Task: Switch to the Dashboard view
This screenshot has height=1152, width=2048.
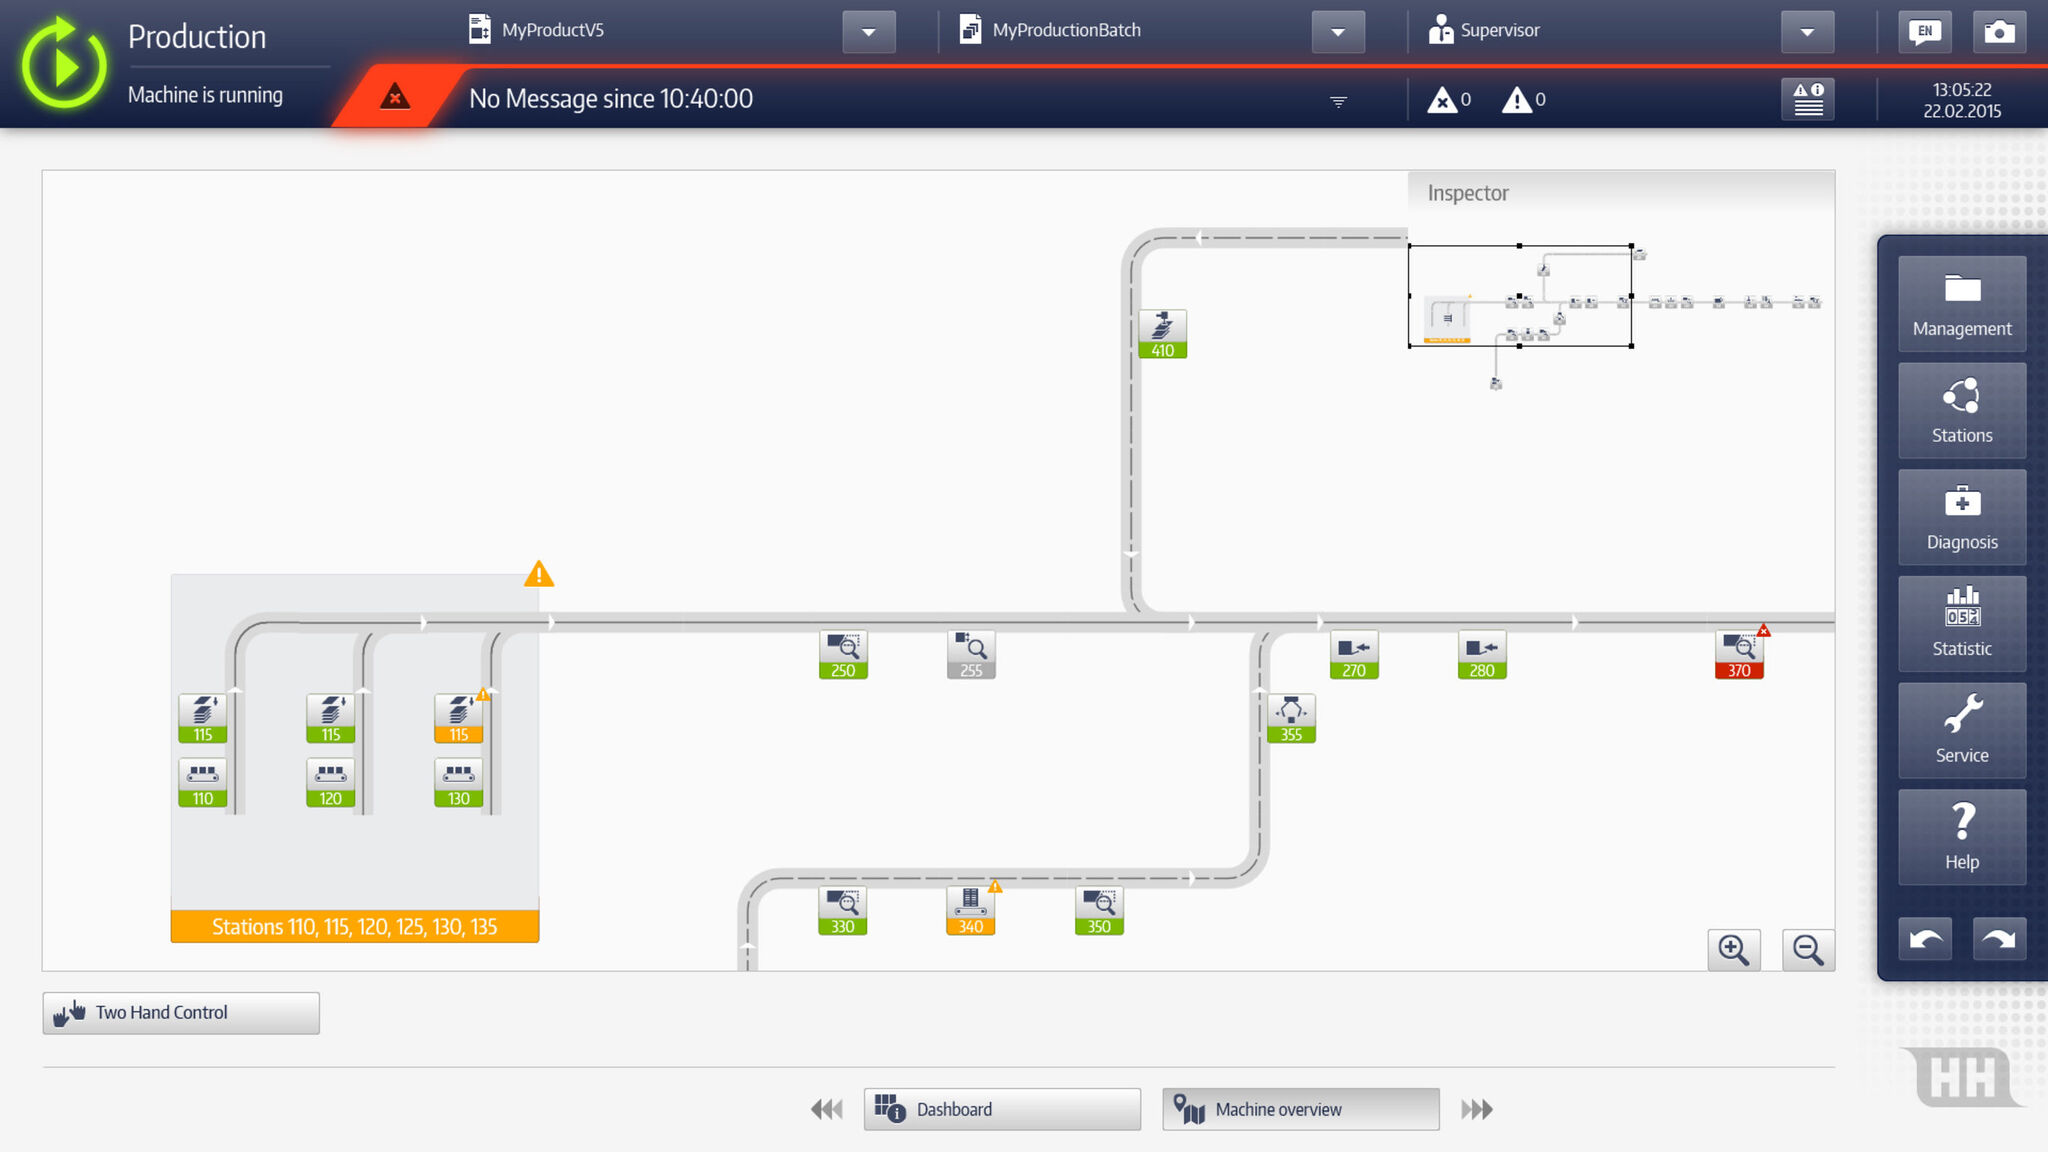Action: tap(1002, 1109)
